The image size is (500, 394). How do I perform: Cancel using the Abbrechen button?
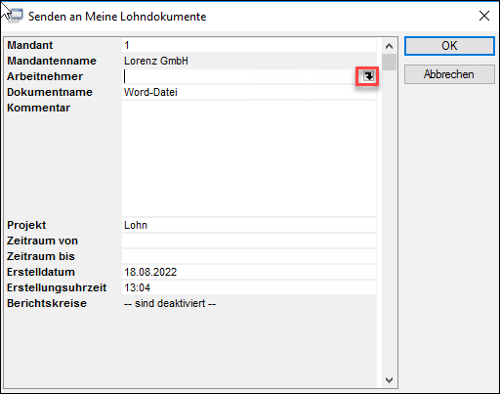(449, 74)
